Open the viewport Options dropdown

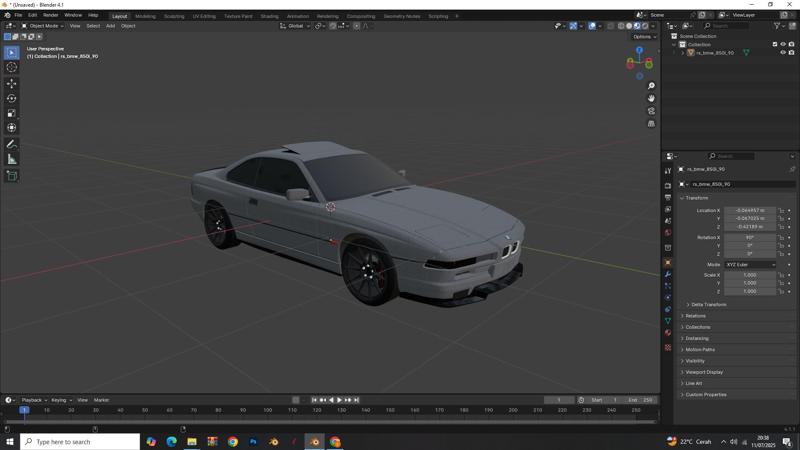pos(644,37)
